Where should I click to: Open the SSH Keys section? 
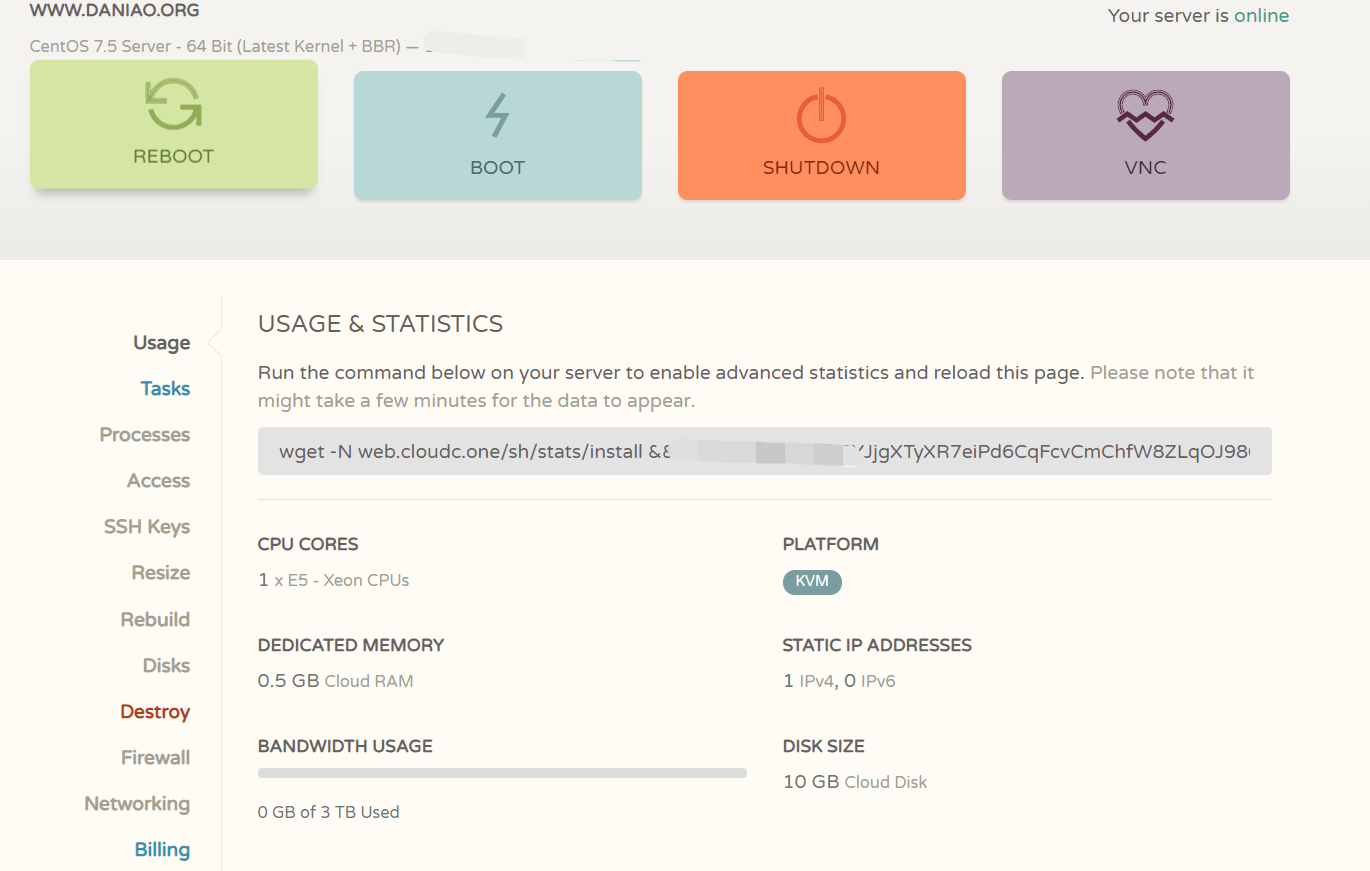coord(147,527)
